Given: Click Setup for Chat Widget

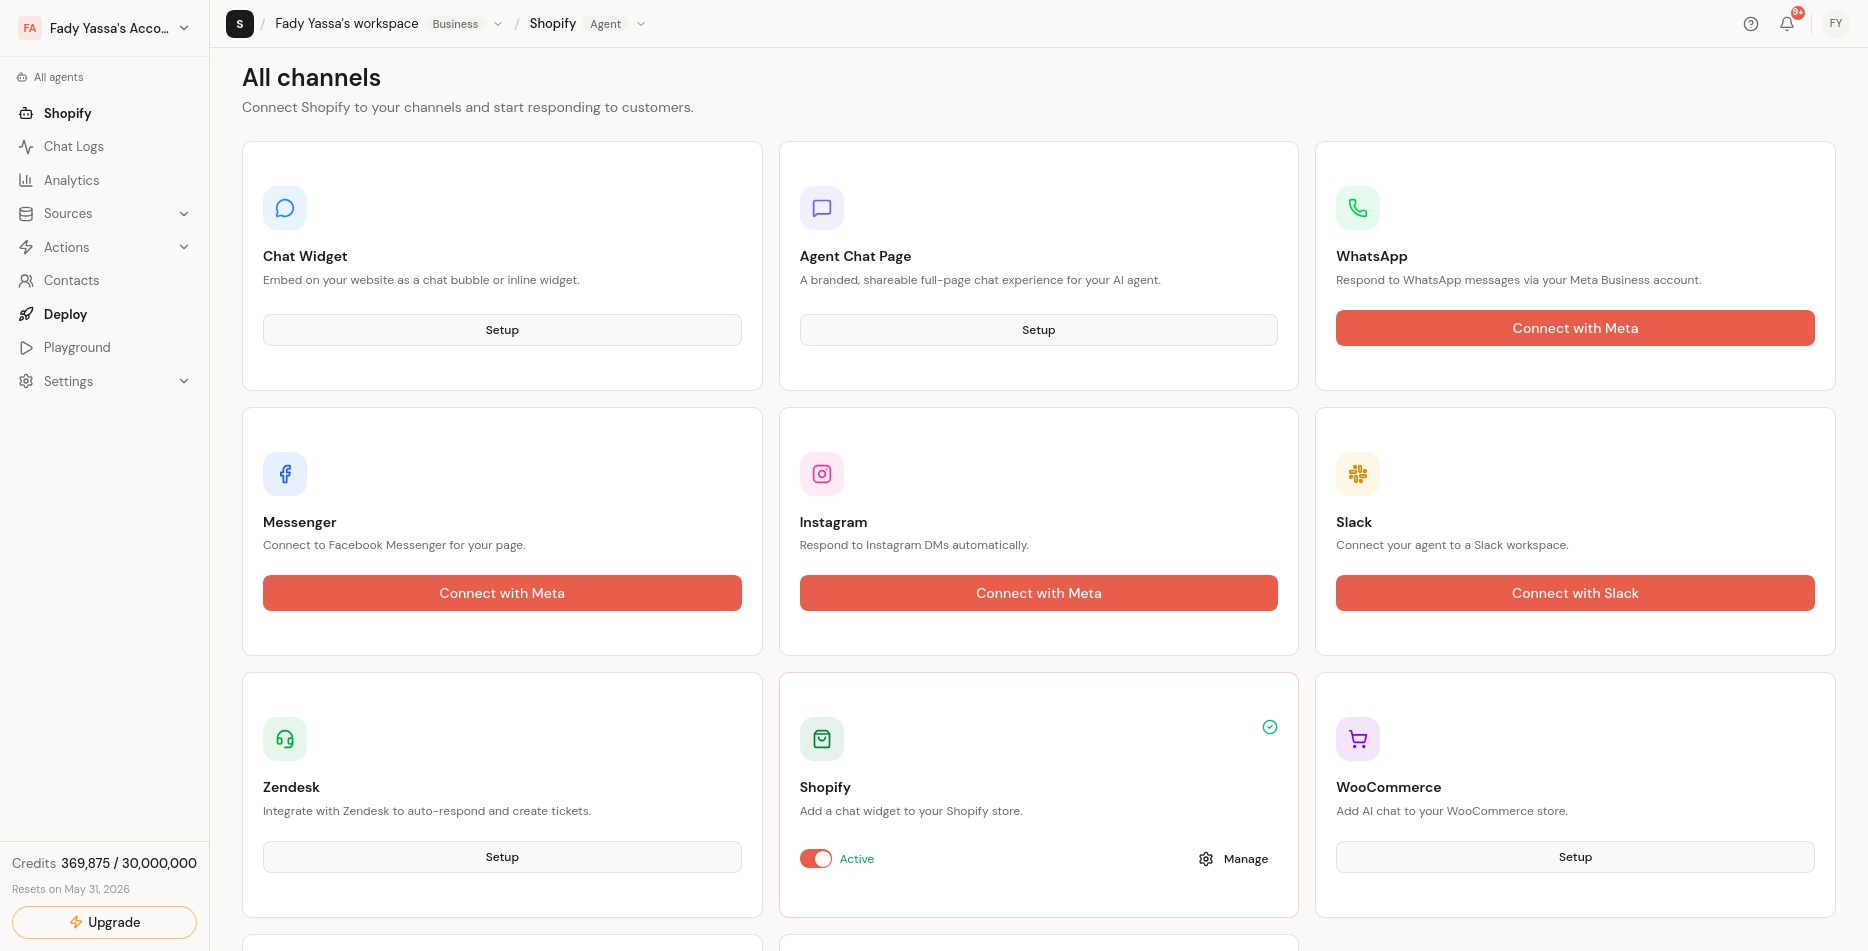Looking at the screenshot, I should pos(502,330).
